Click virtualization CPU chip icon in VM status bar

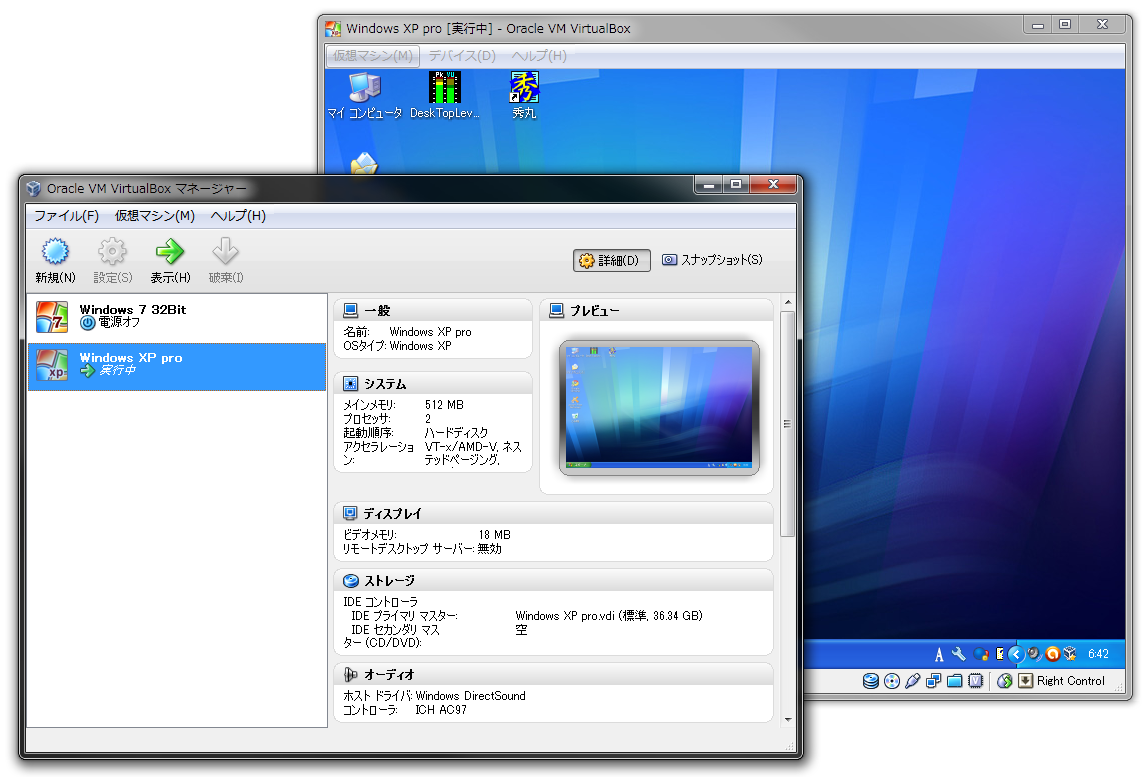click(976, 681)
